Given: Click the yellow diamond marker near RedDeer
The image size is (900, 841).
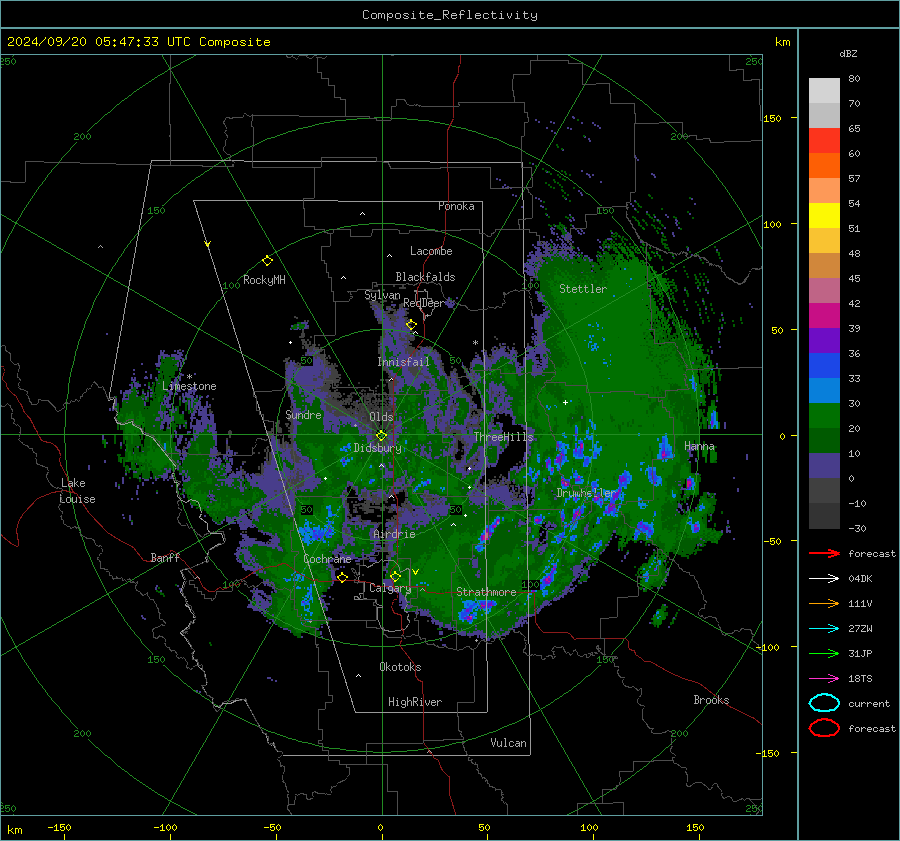Looking at the screenshot, I should pos(412,325).
